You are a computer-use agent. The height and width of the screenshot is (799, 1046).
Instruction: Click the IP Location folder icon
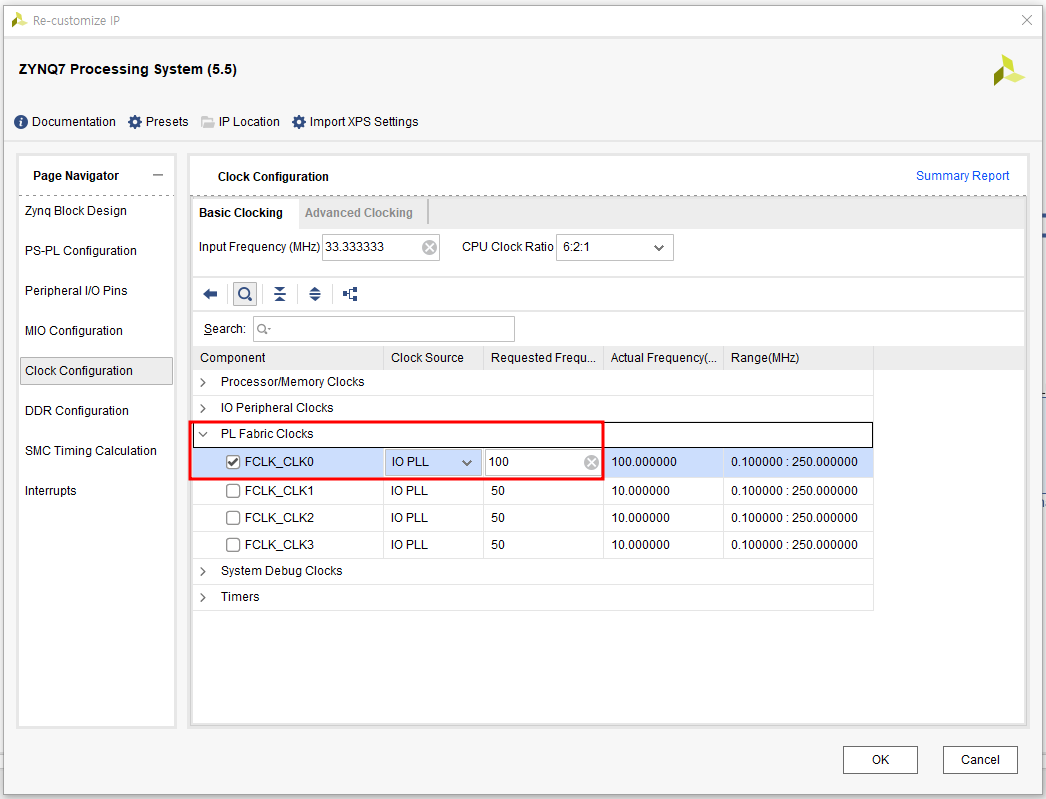(207, 122)
